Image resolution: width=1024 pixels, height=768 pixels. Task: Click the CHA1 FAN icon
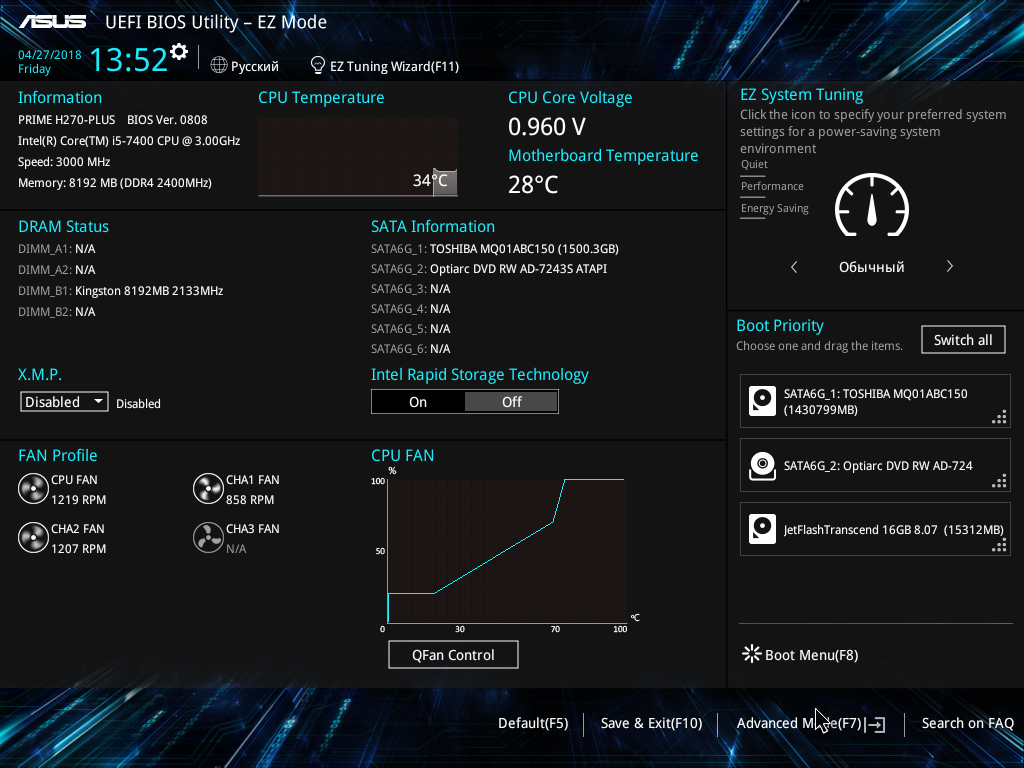pyautogui.click(x=208, y=489)
